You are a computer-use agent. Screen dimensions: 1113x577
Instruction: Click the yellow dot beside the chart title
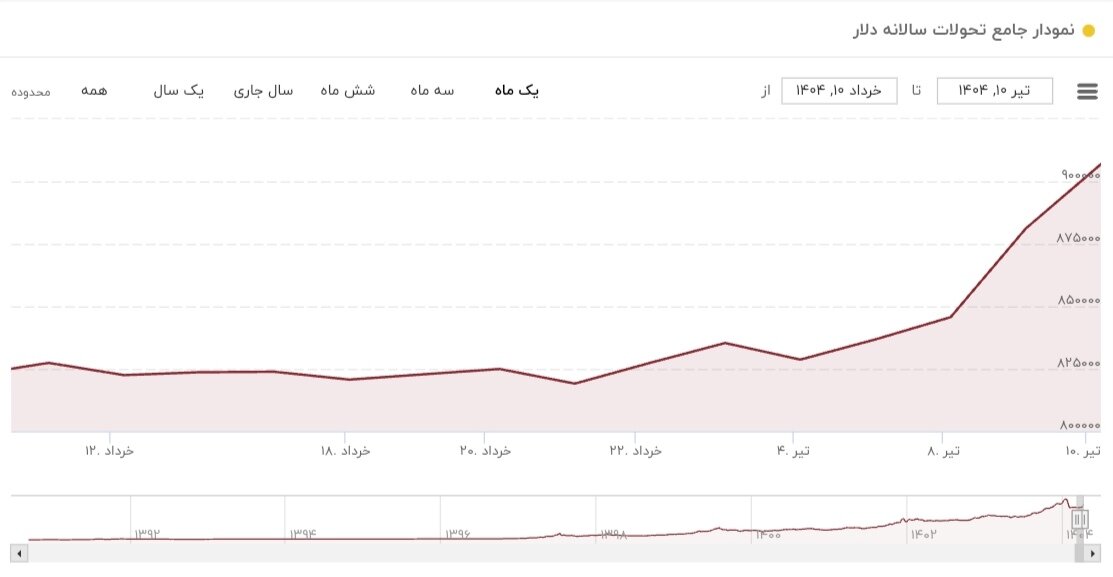(1089, 30)
